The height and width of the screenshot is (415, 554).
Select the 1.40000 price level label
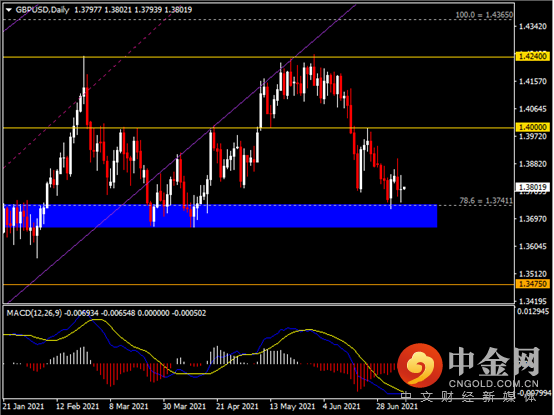[x=532, y=127]
